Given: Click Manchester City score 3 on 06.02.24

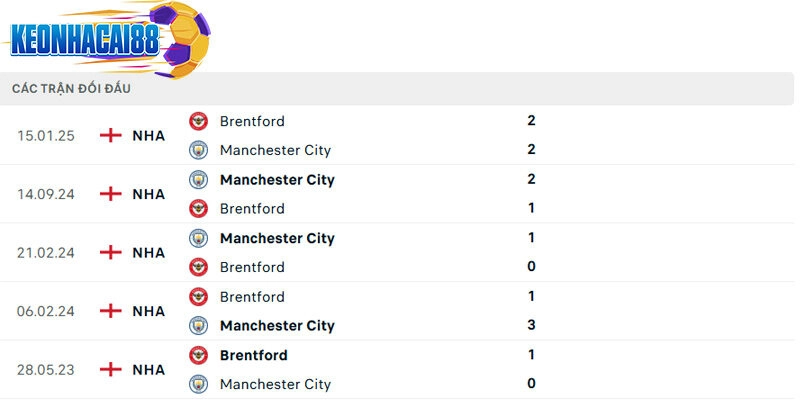Looking at the screenshot, I should tap(531, 325).
